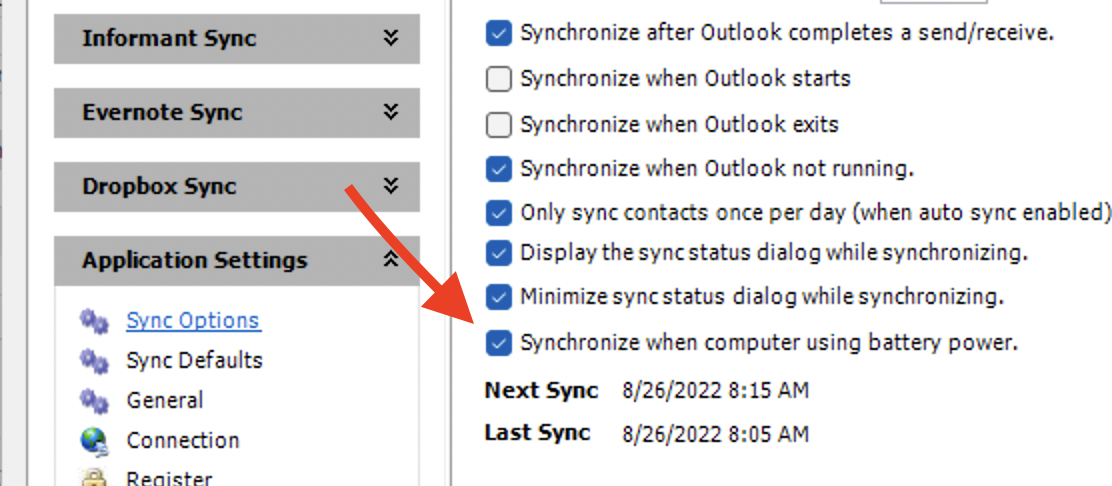Select Sync Defaults in the sidebar
This screenshot has width=1112, height=486.
tap(194, 360)
